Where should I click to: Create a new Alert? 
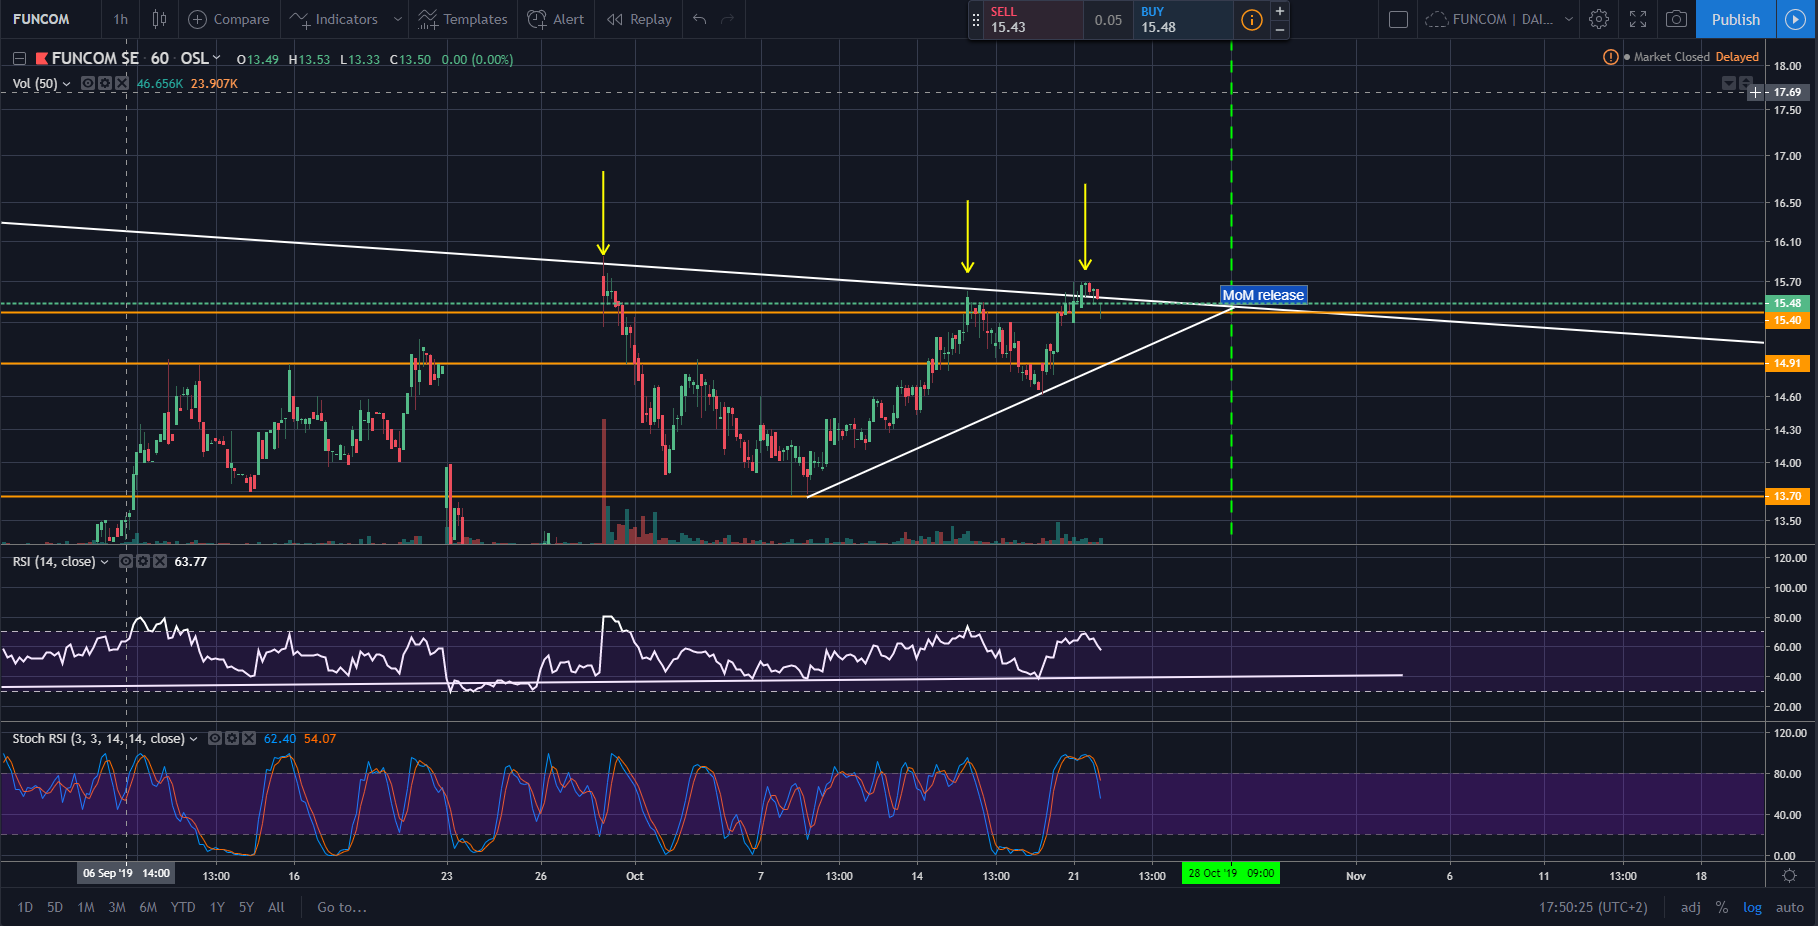click(556, 19)
